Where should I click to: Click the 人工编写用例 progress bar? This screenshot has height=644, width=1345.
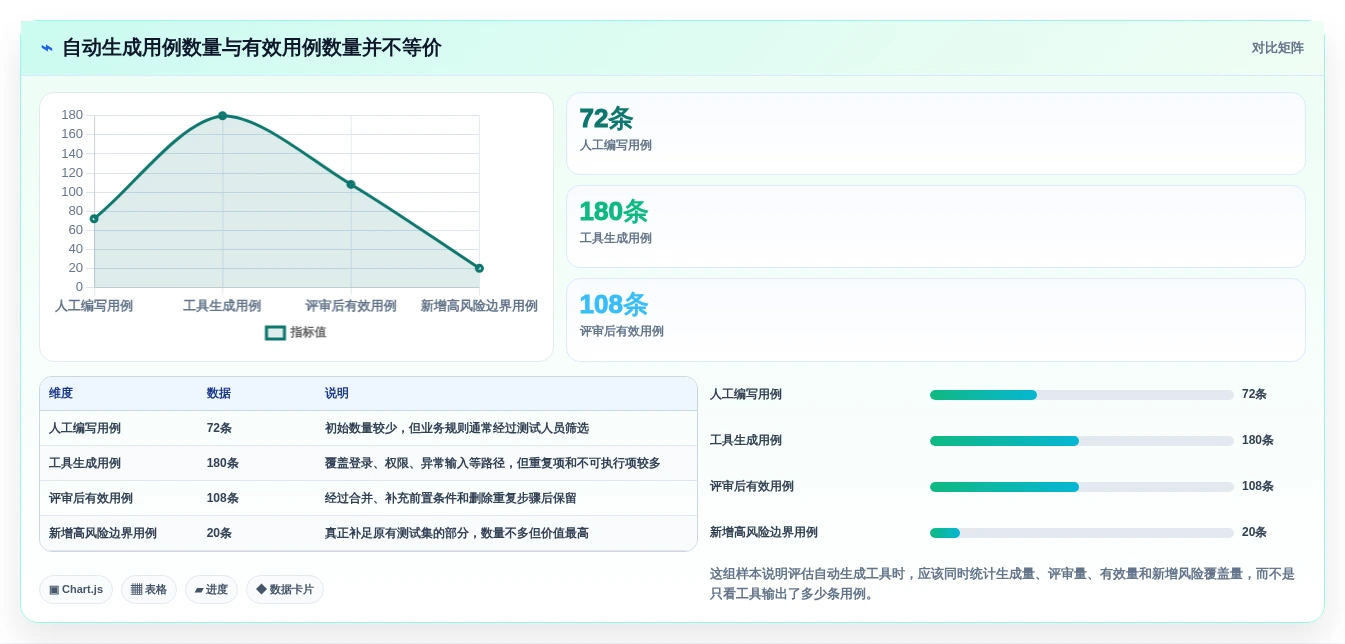coord(1082,395)
